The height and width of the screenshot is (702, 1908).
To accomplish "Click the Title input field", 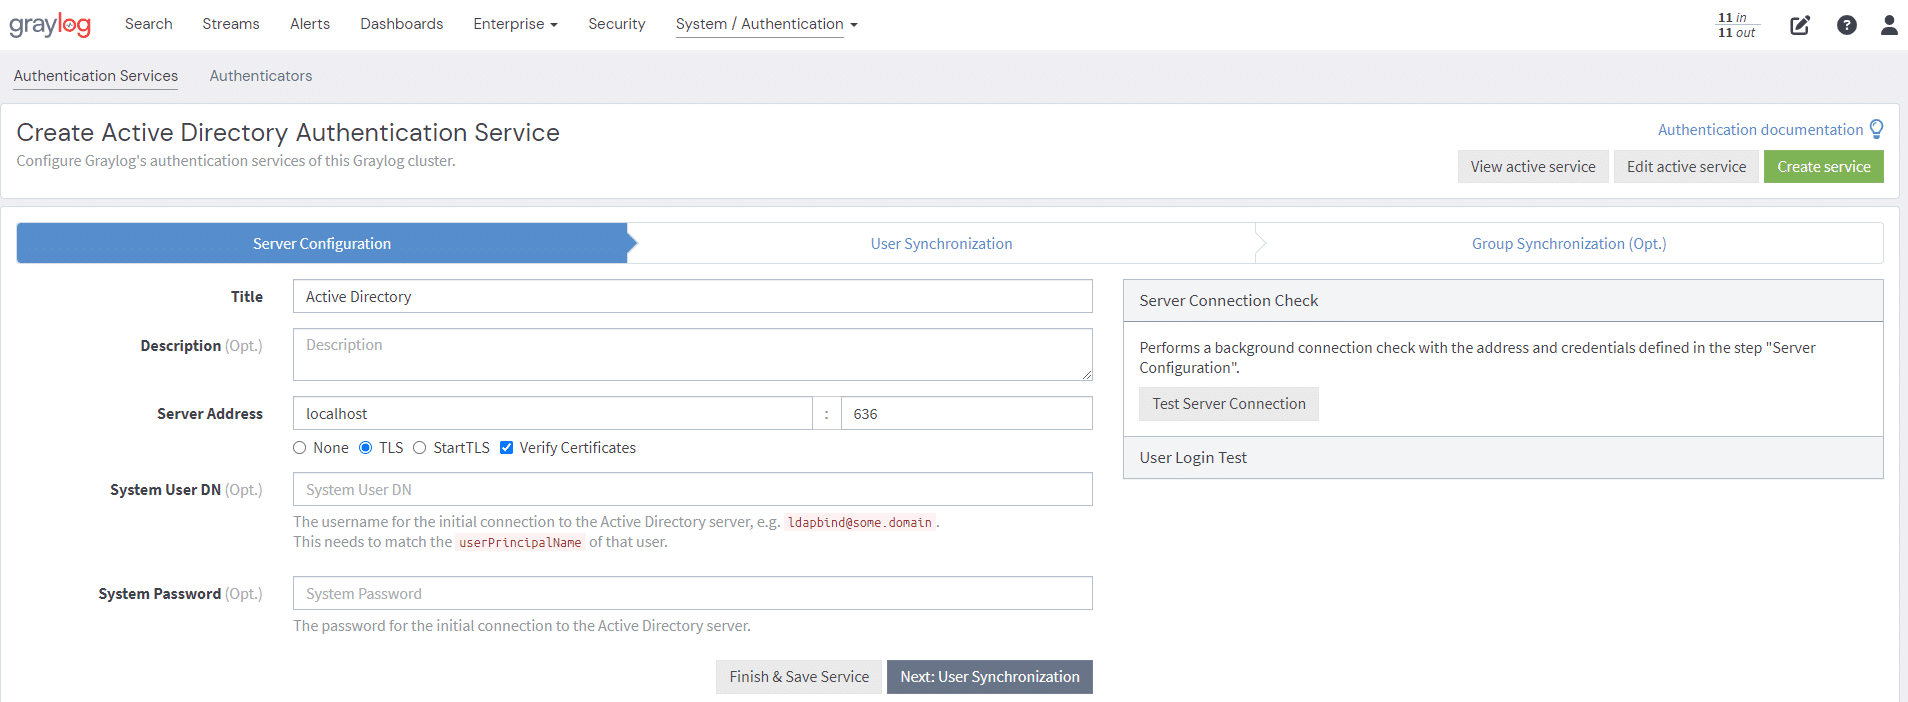I will [x=692, y=297].
